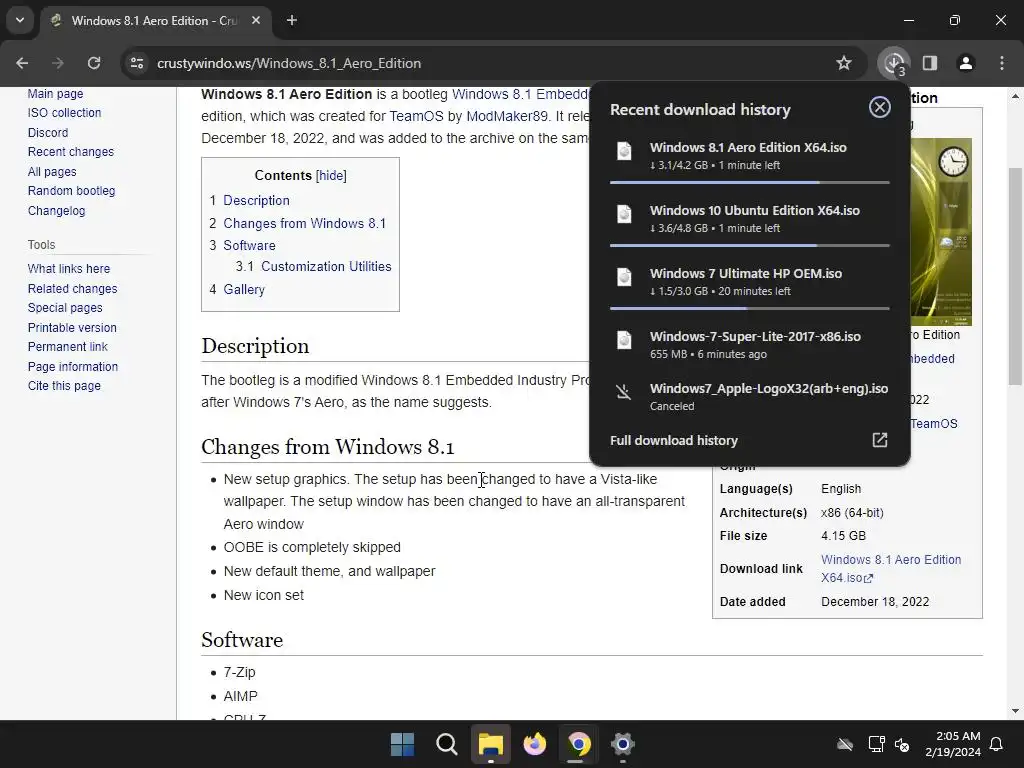Image resolution: width=1024 pixels, height=768 pixels.
Task: Open the Chrome profile avatar icon
Action: (x=966, y=63)
